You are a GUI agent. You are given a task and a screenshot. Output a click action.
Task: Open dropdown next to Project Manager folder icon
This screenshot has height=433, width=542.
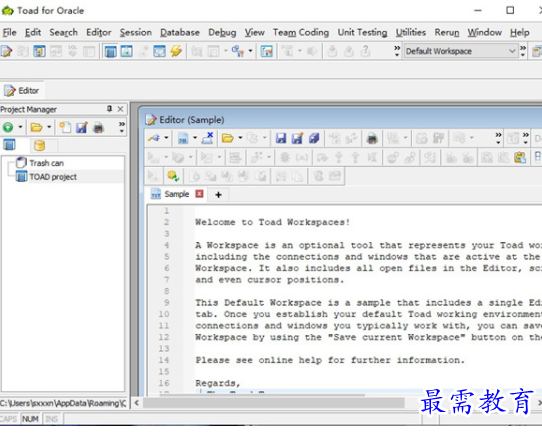[49, 128]
